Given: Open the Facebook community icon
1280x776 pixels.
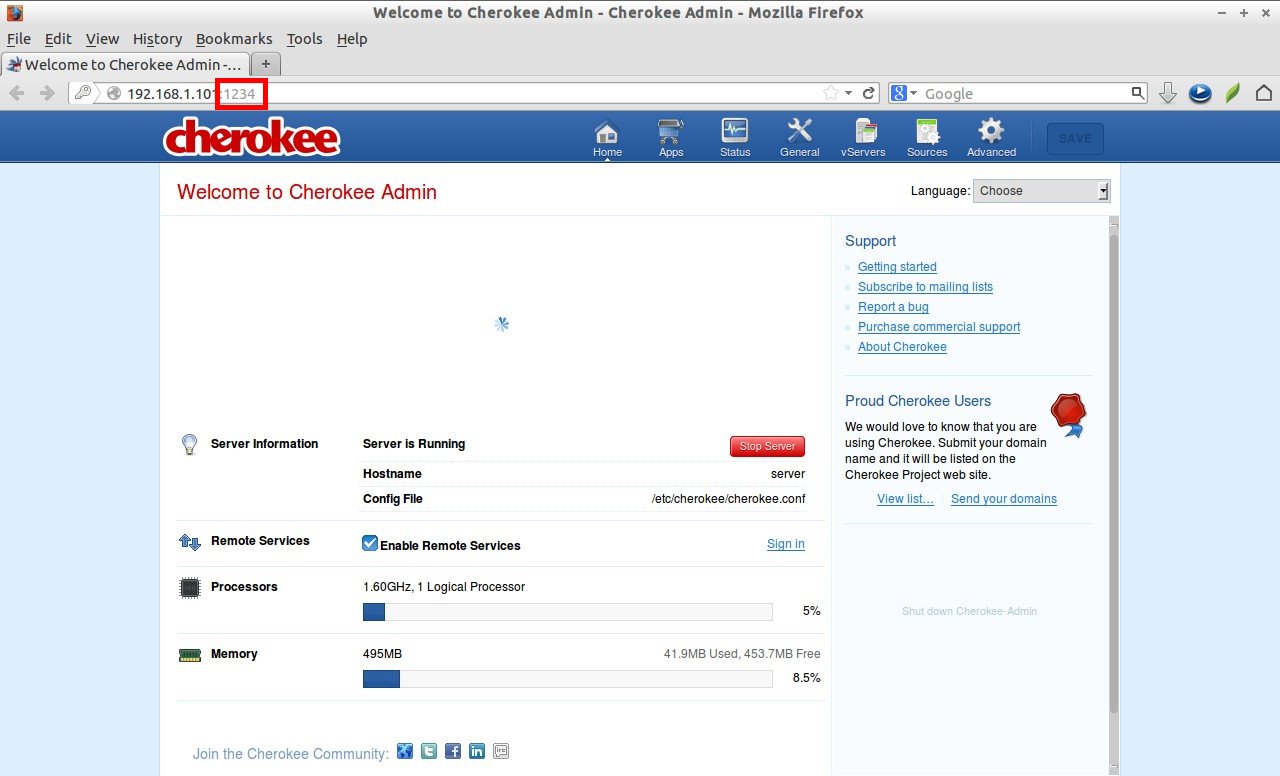Looking at the screenshot, I should coord(453,751).
